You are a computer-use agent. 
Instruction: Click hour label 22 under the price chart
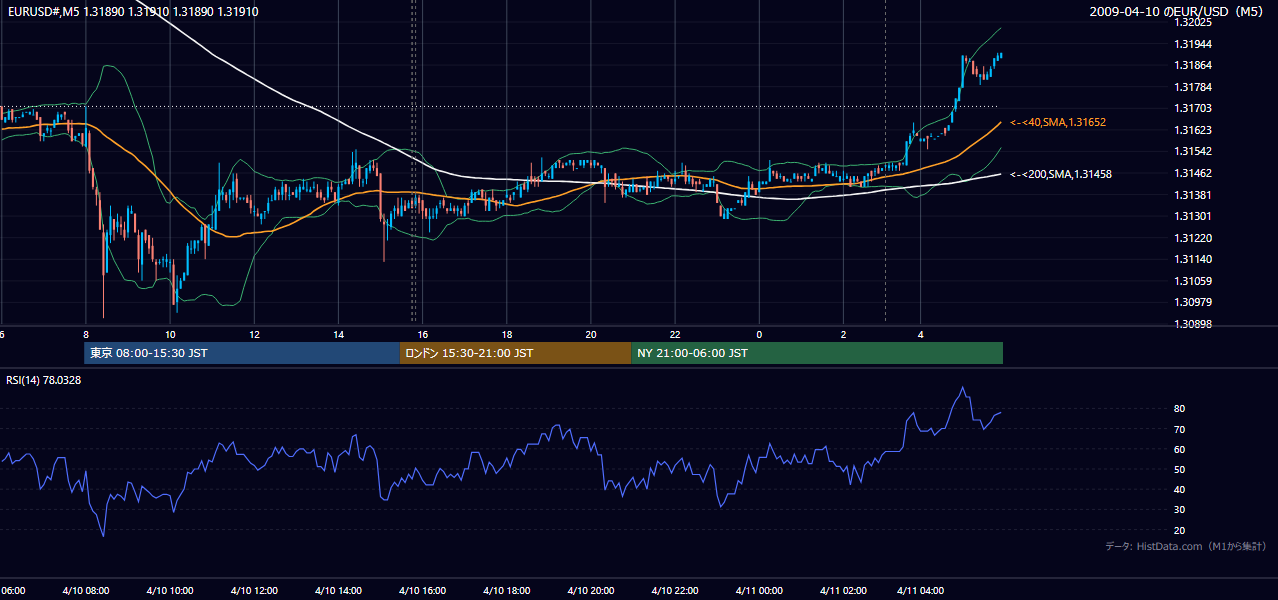point(675,334)
